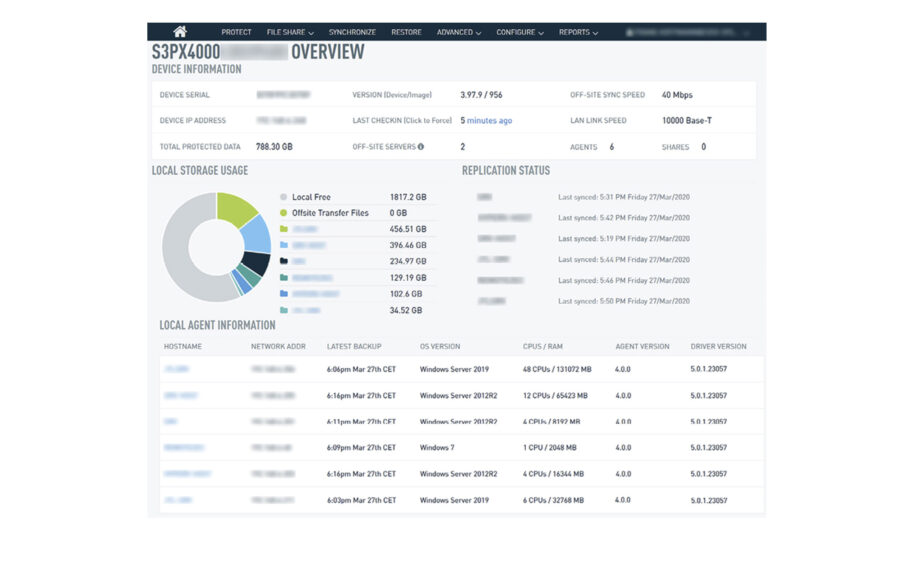Viewport: 914px width, 571px height.
Task: Click the dark folder icon for 234.97 GB
Action: (284, 261)
